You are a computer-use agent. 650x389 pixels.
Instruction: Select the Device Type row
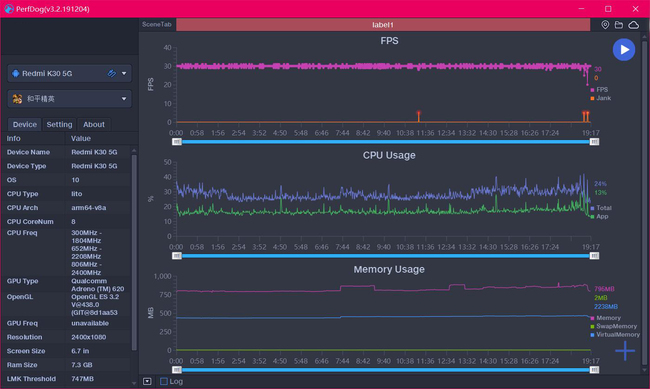[x=66, y=166]
